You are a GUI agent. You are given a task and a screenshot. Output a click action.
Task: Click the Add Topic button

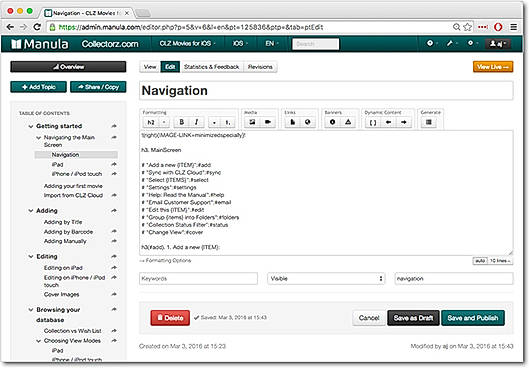point(38,87)
